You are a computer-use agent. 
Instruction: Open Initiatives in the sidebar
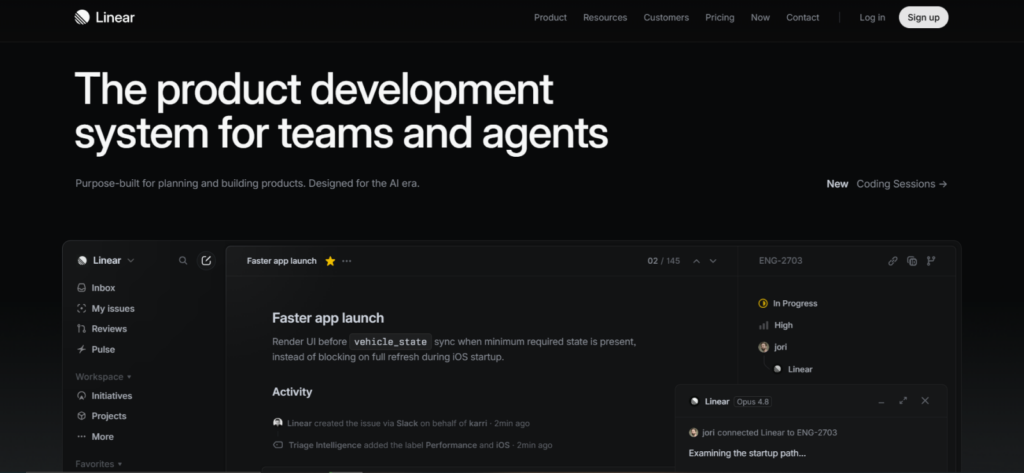tap(104, 396)
